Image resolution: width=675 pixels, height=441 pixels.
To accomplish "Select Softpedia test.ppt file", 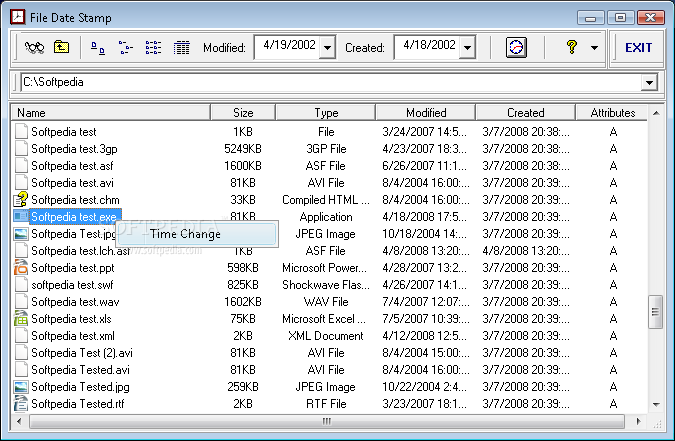I will tap(73, 268).
